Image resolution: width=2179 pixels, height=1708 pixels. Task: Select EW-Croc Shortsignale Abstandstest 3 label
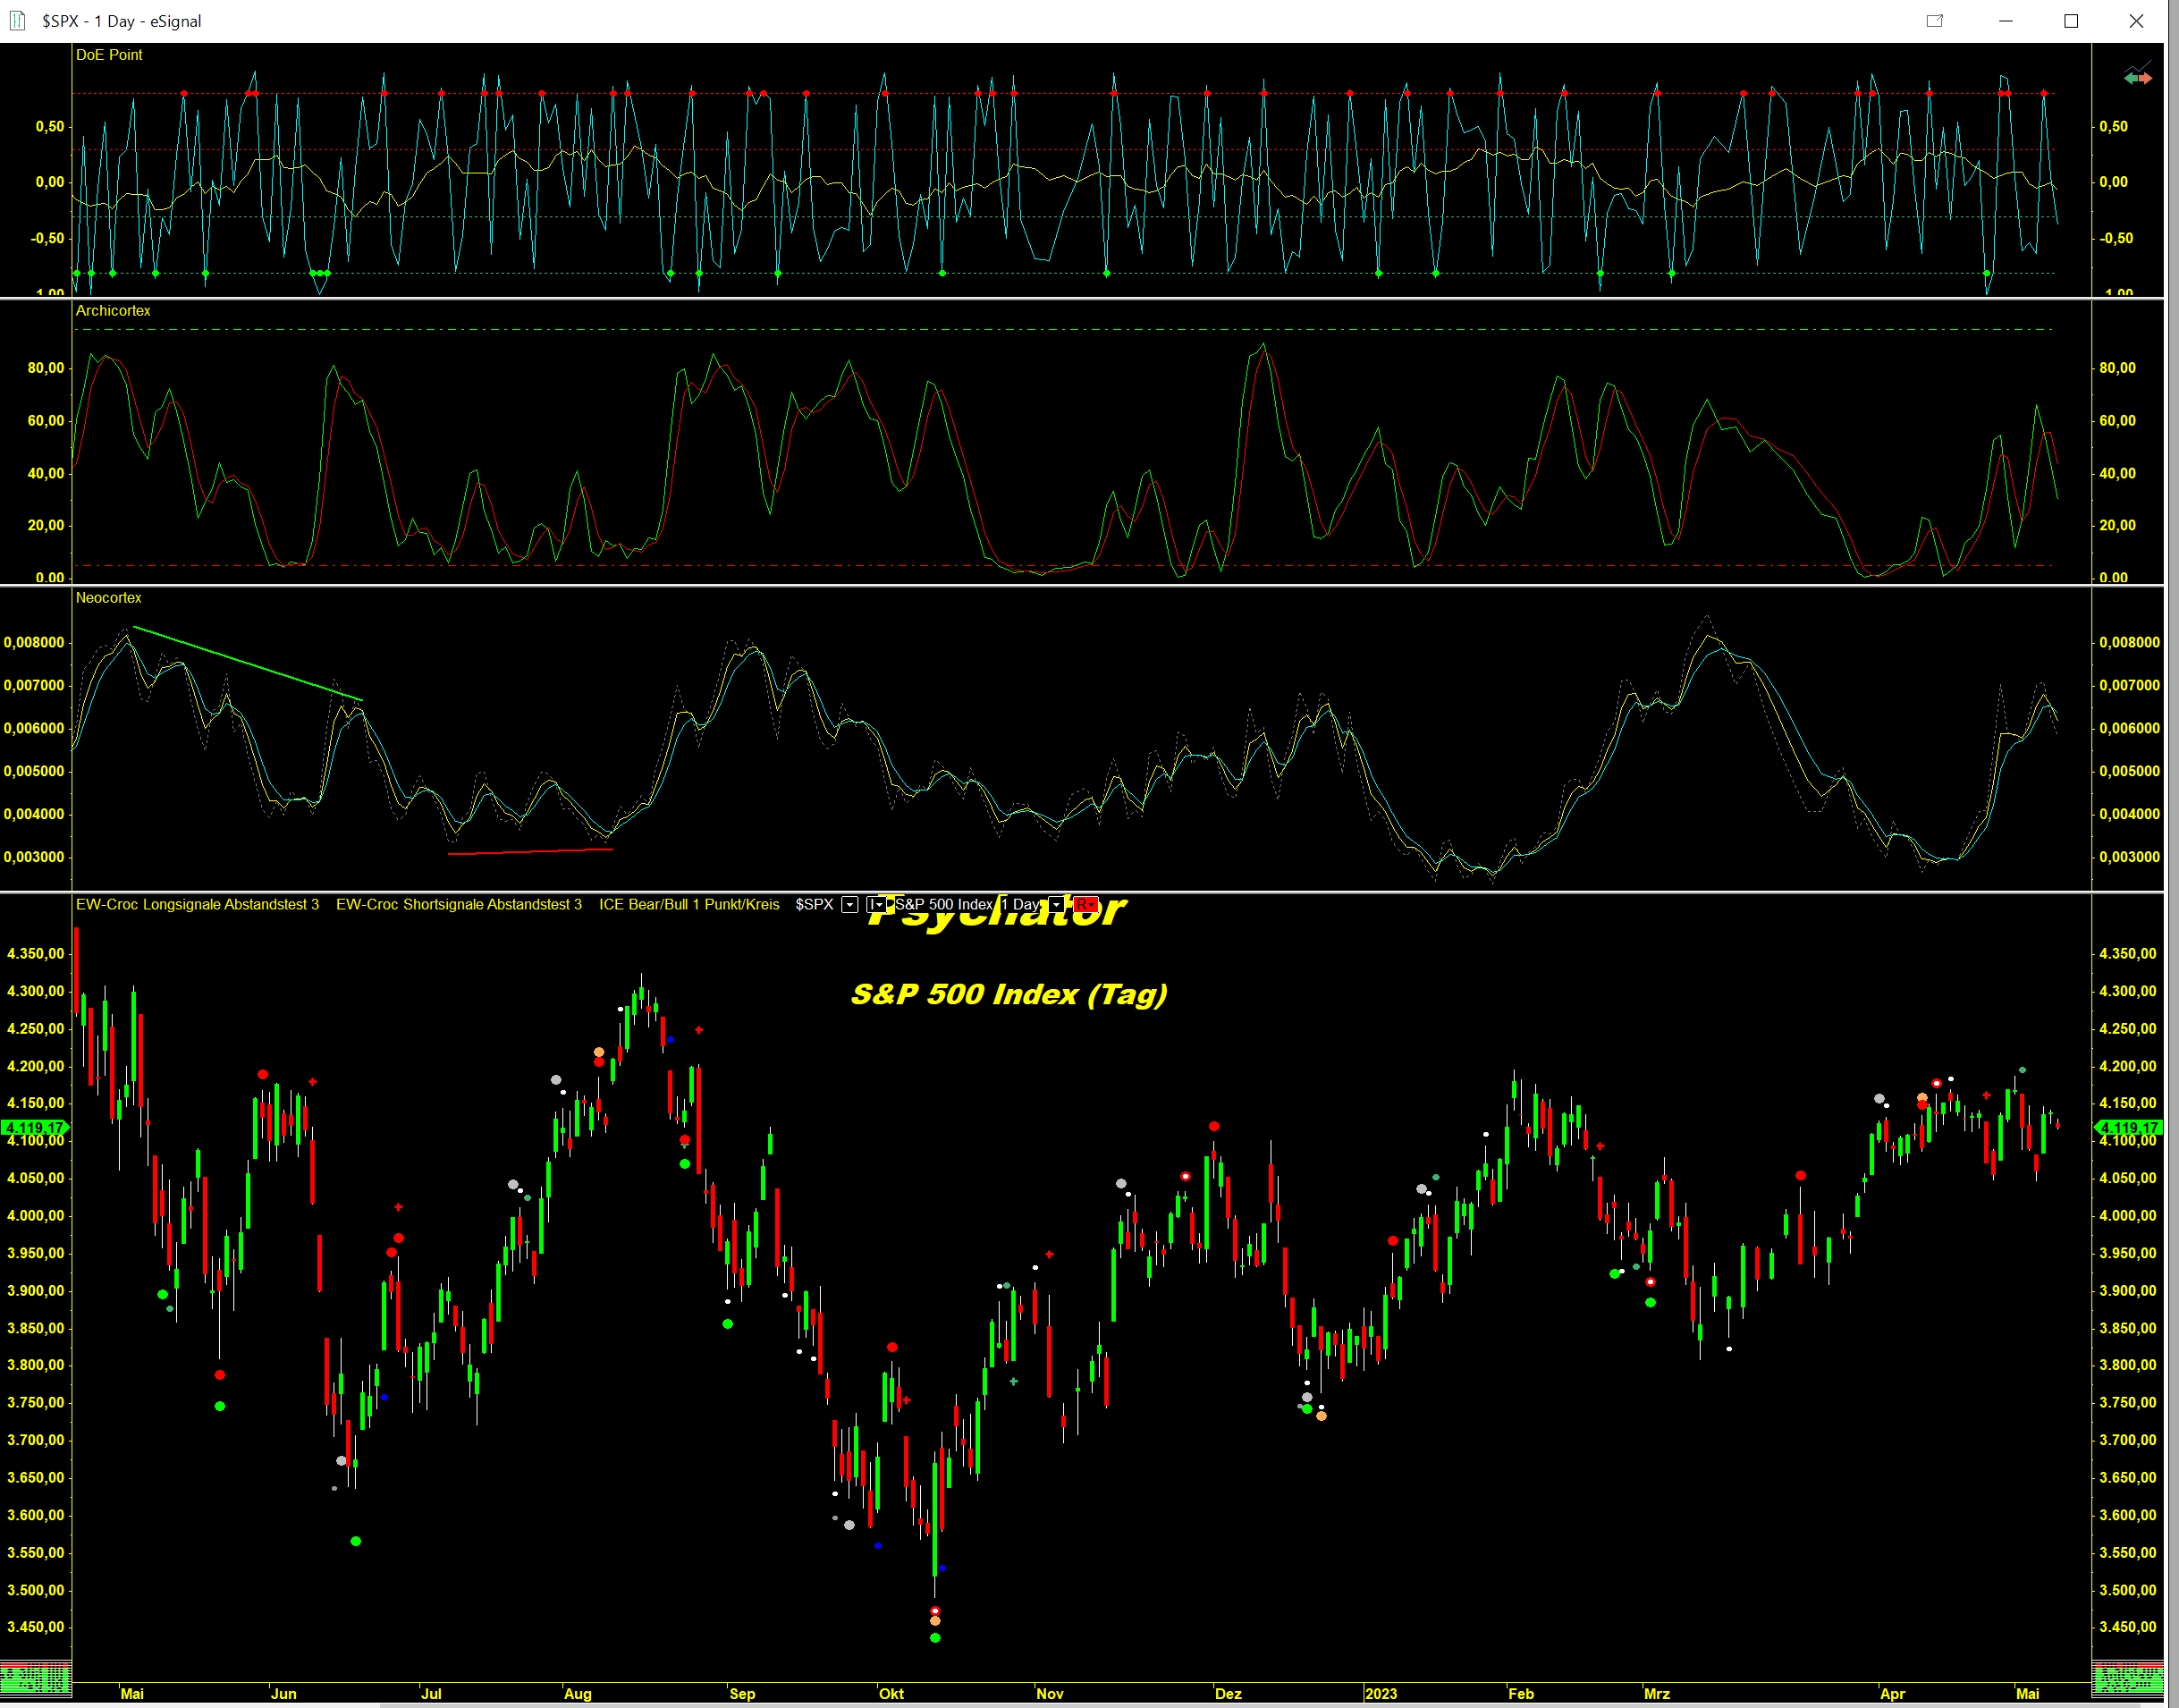(x=458, y=905)
